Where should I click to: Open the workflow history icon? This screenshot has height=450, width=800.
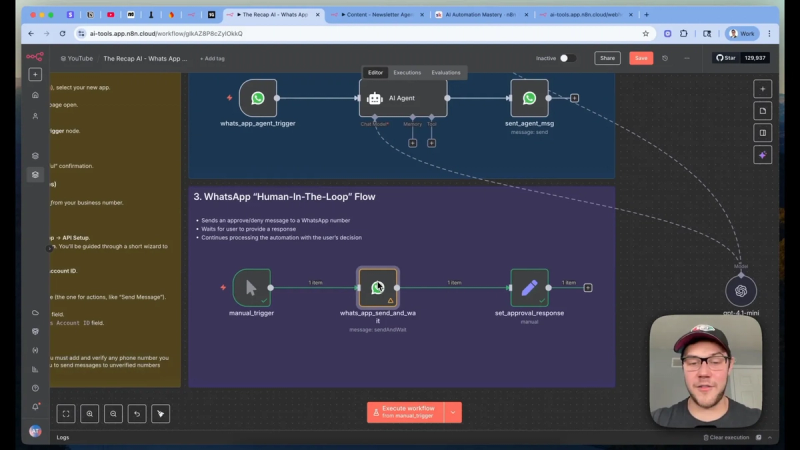click(665, 58)
